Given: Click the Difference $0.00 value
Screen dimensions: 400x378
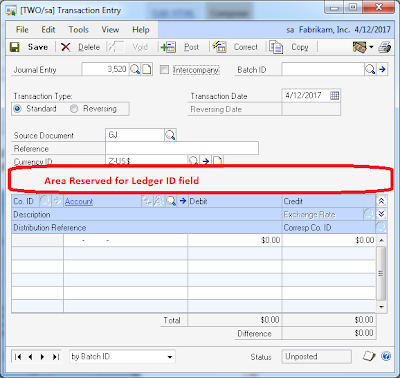Looking at the screenshot, I should (364, 333).
